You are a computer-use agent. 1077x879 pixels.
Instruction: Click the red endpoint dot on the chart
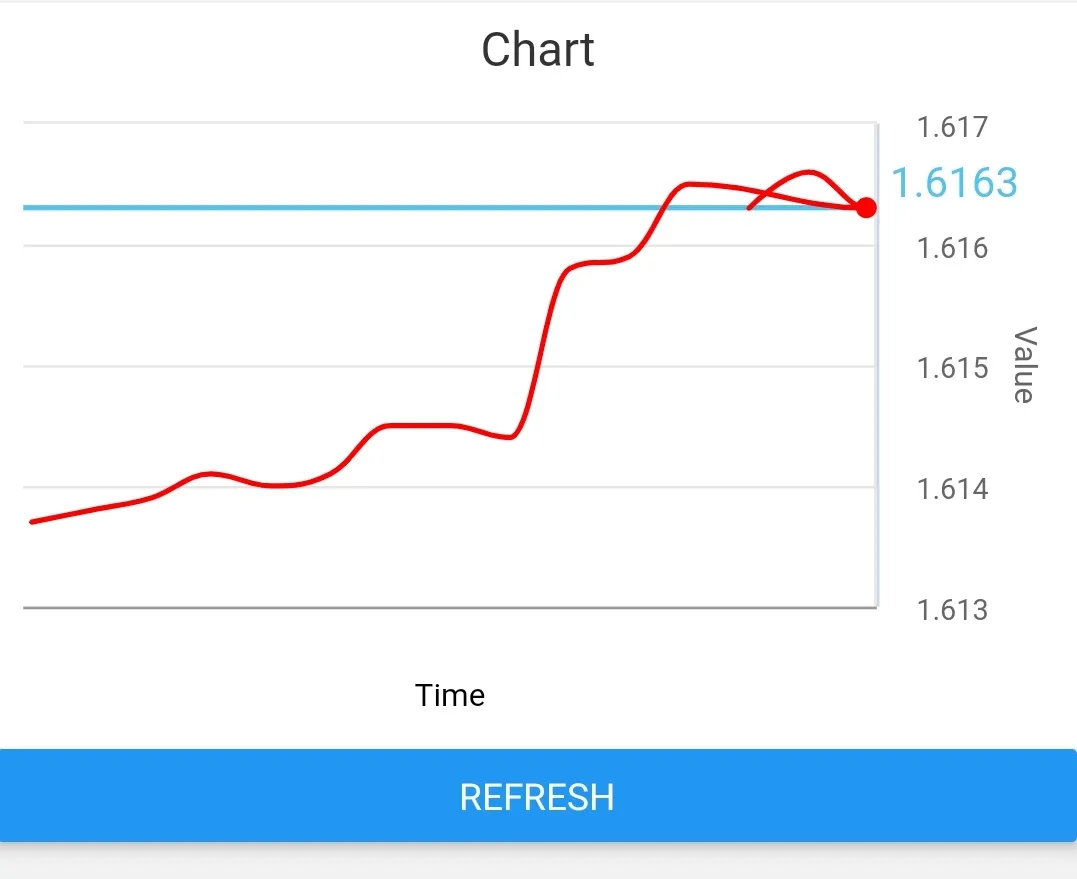[x=866, y=207]
